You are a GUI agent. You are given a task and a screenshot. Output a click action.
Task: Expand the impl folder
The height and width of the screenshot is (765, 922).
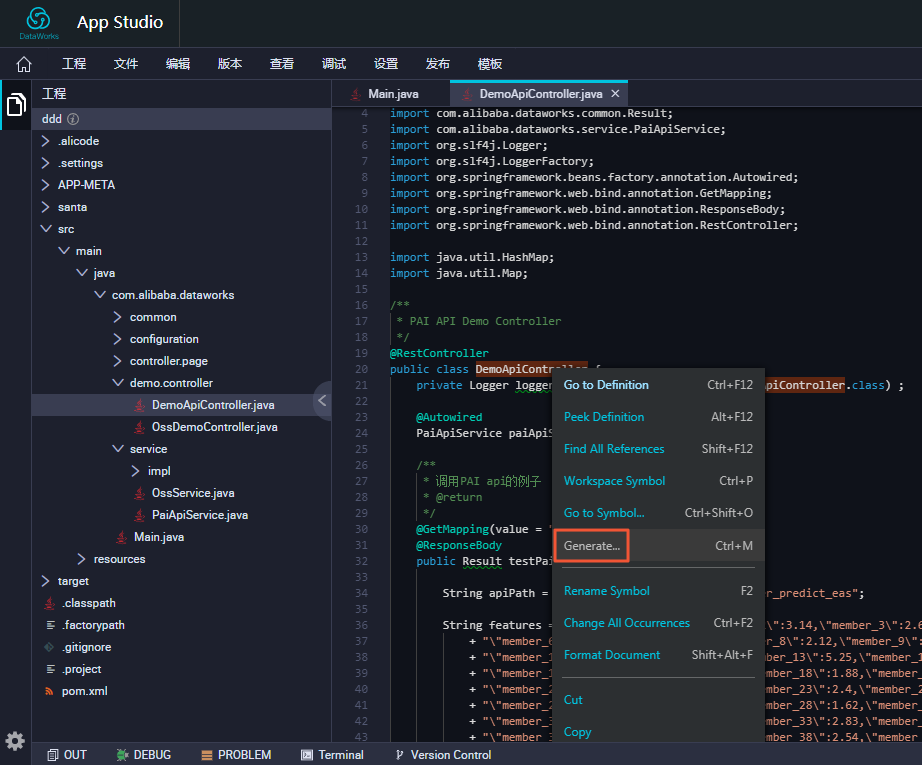pyautogui.click(x=135, y=471)
